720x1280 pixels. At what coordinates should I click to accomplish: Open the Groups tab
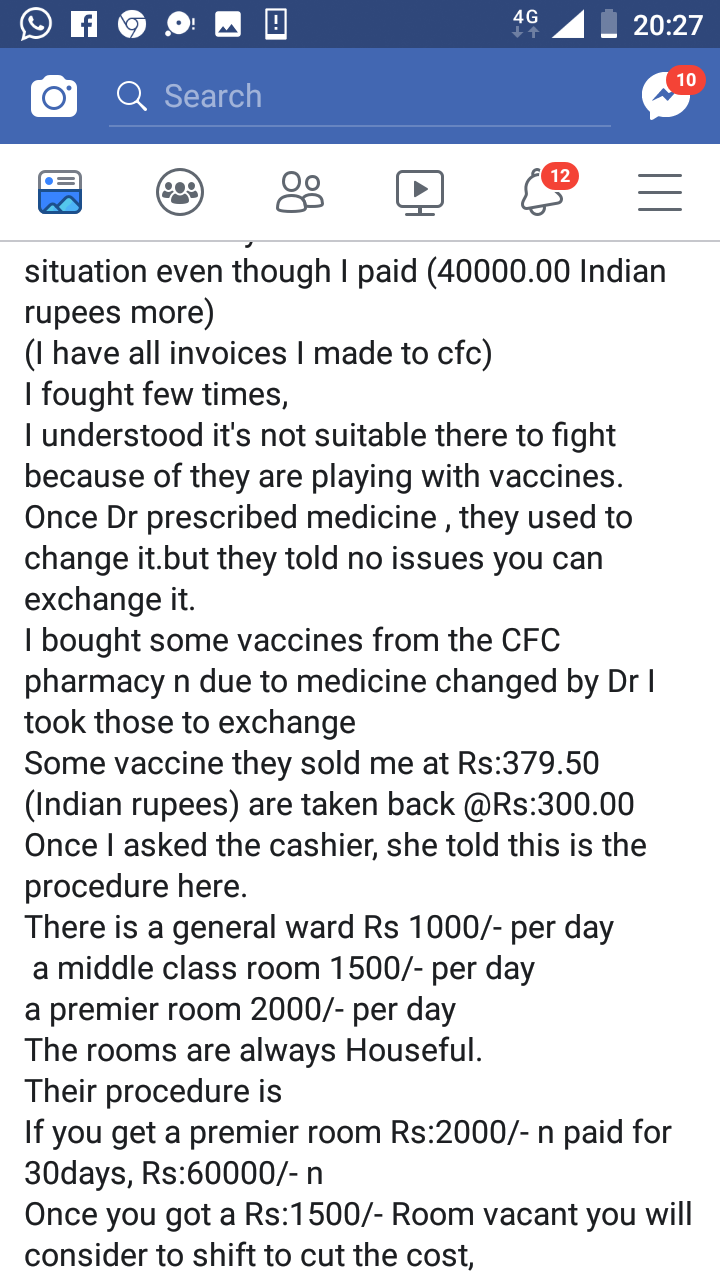180,192
